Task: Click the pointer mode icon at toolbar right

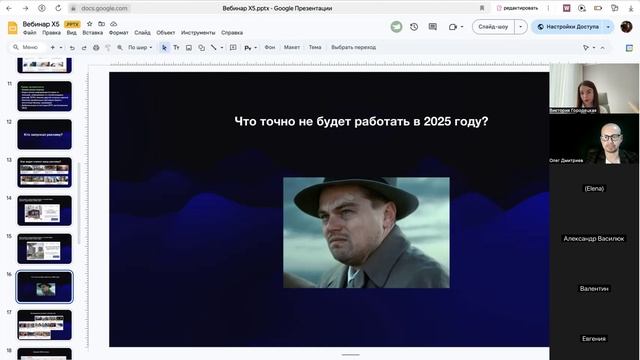Action: 586,48
